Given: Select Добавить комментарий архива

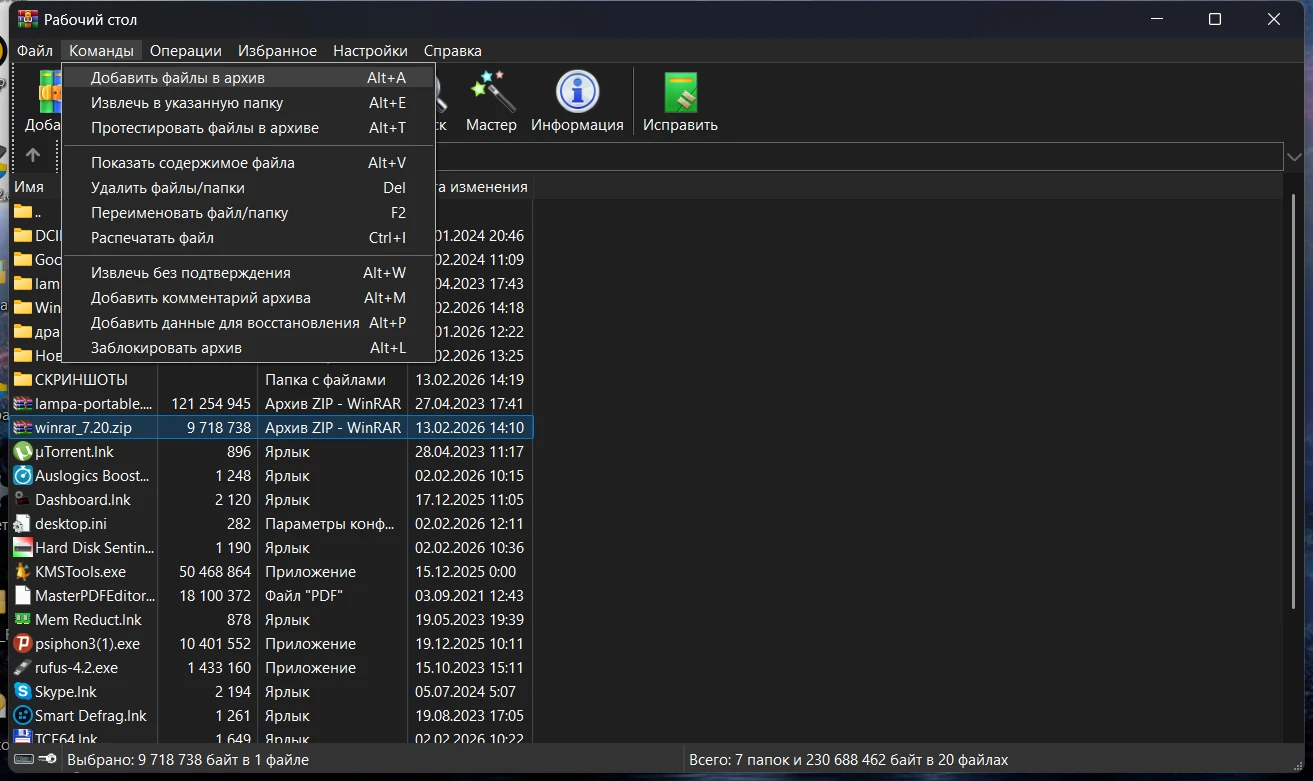Looking at the screenshot, I should [201, 298].
